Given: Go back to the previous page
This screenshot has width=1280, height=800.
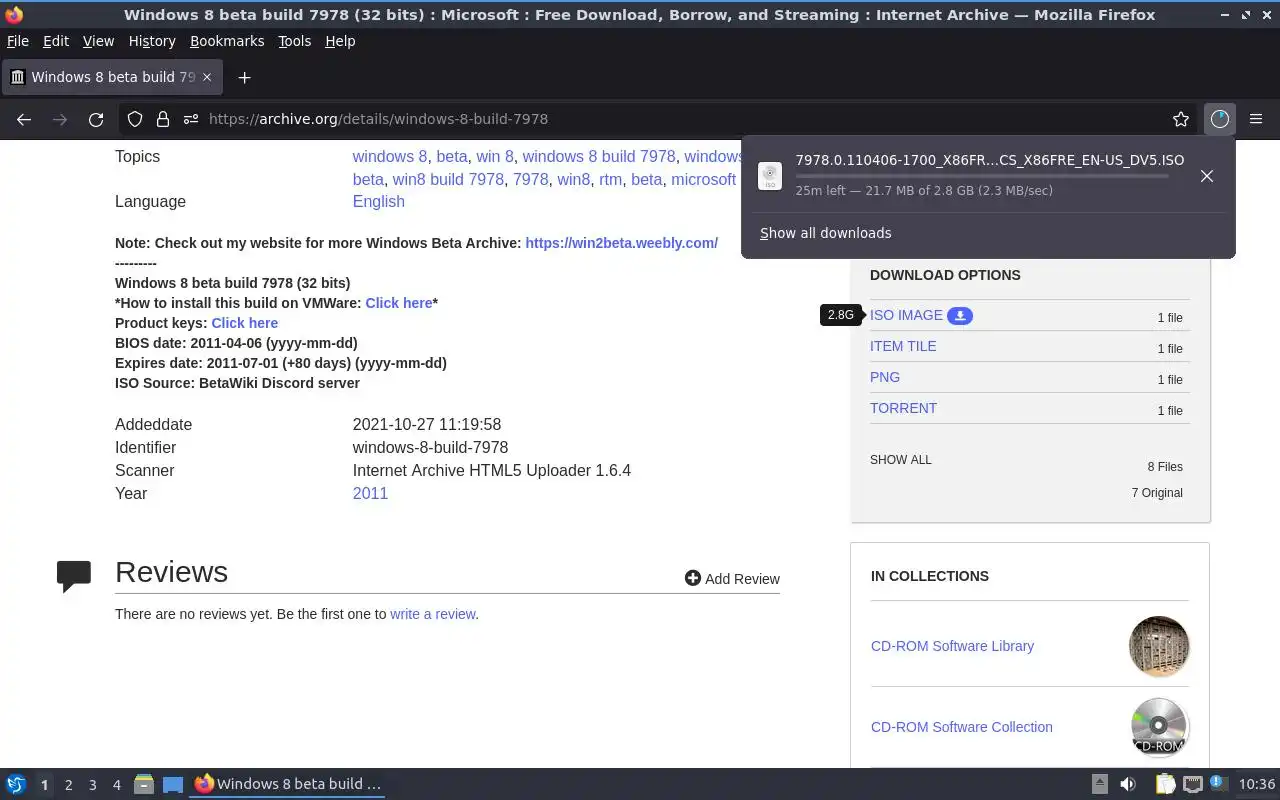Looking at the screenshot, I should (24, 119).
